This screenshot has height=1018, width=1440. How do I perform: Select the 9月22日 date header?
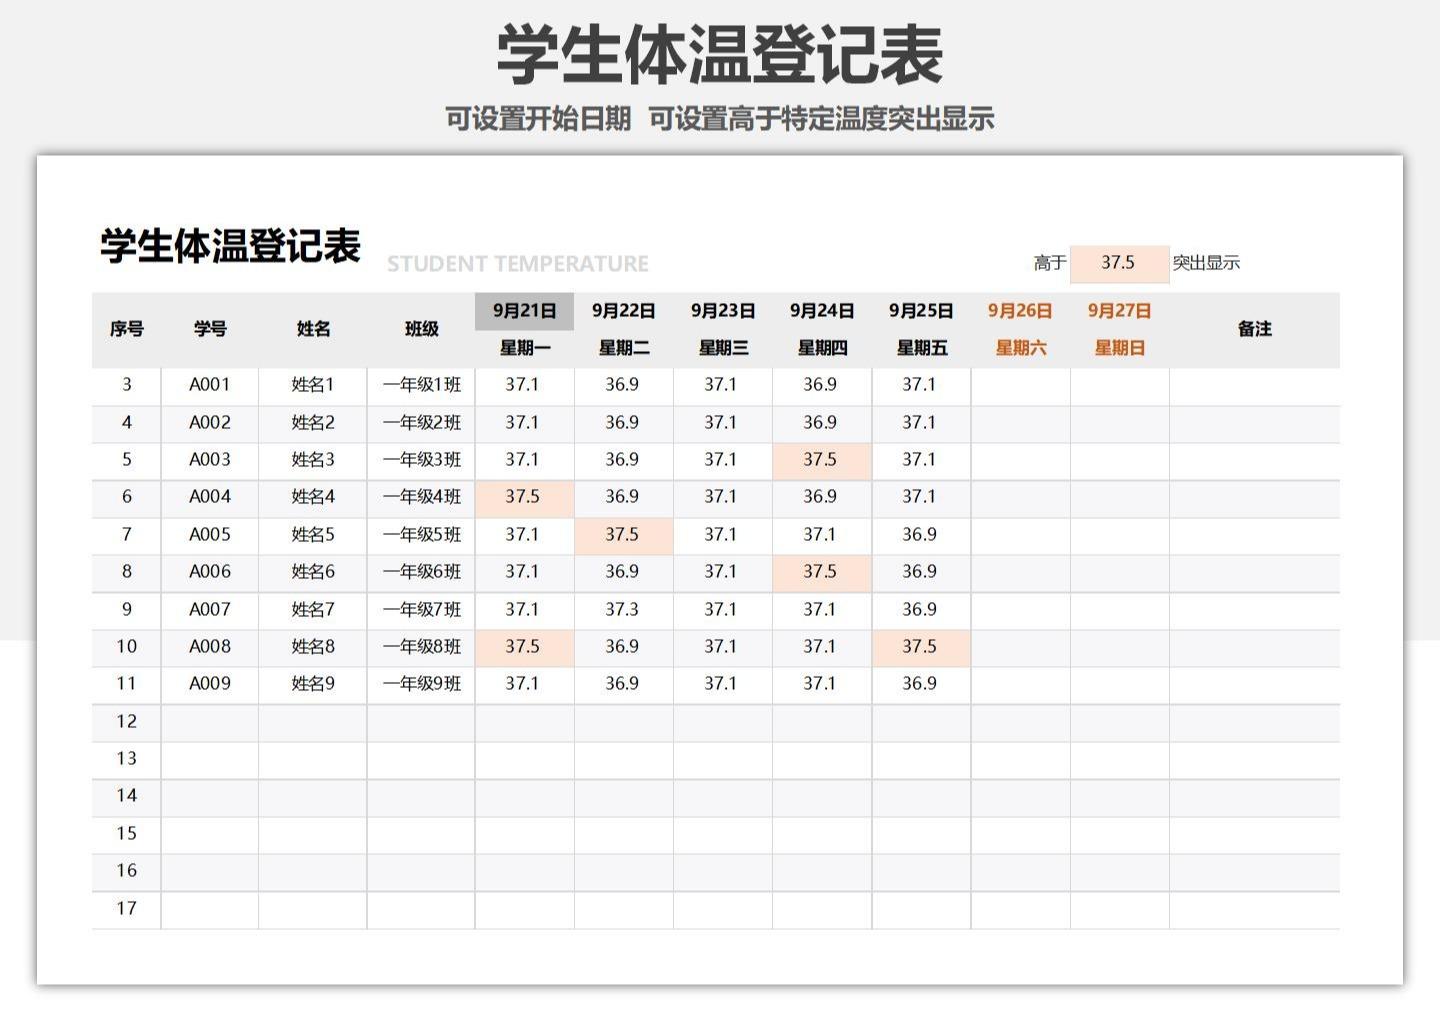point(623,311)
